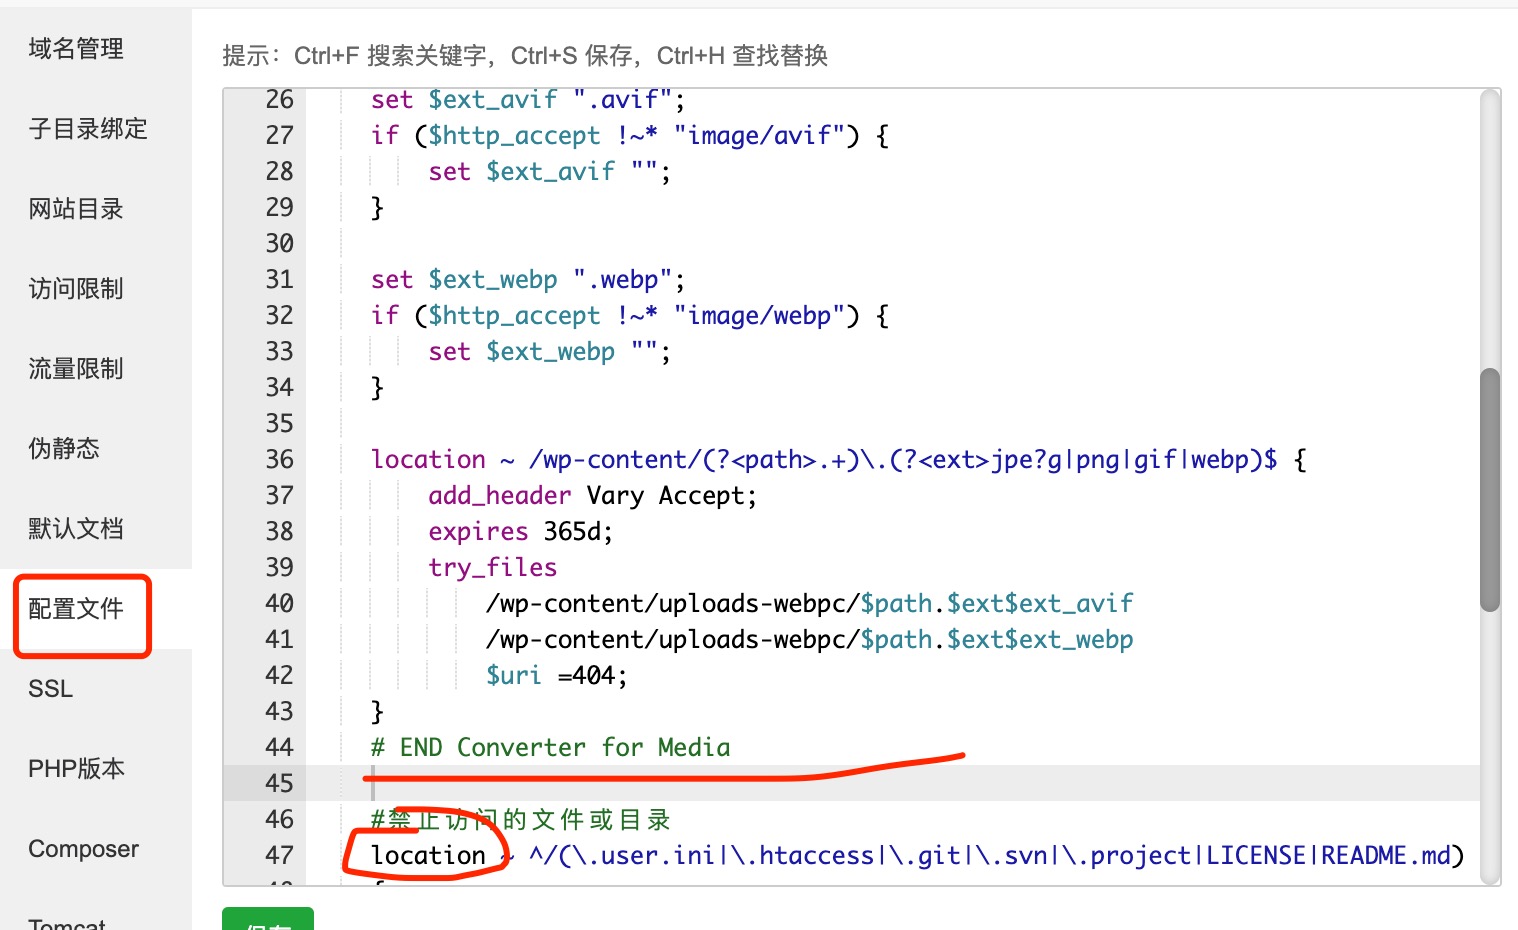Open the SSL settings
The width and height of the screenshot is (1518, 930).
pos(50,688)
